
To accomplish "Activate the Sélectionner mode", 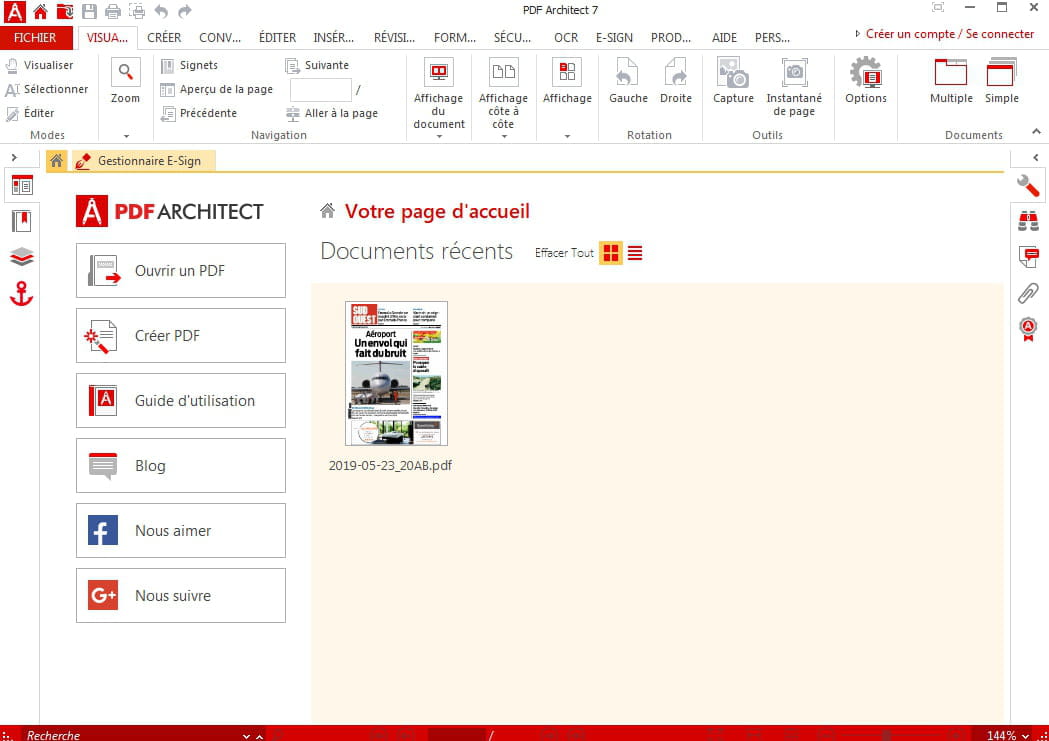I will click(47, 89).
